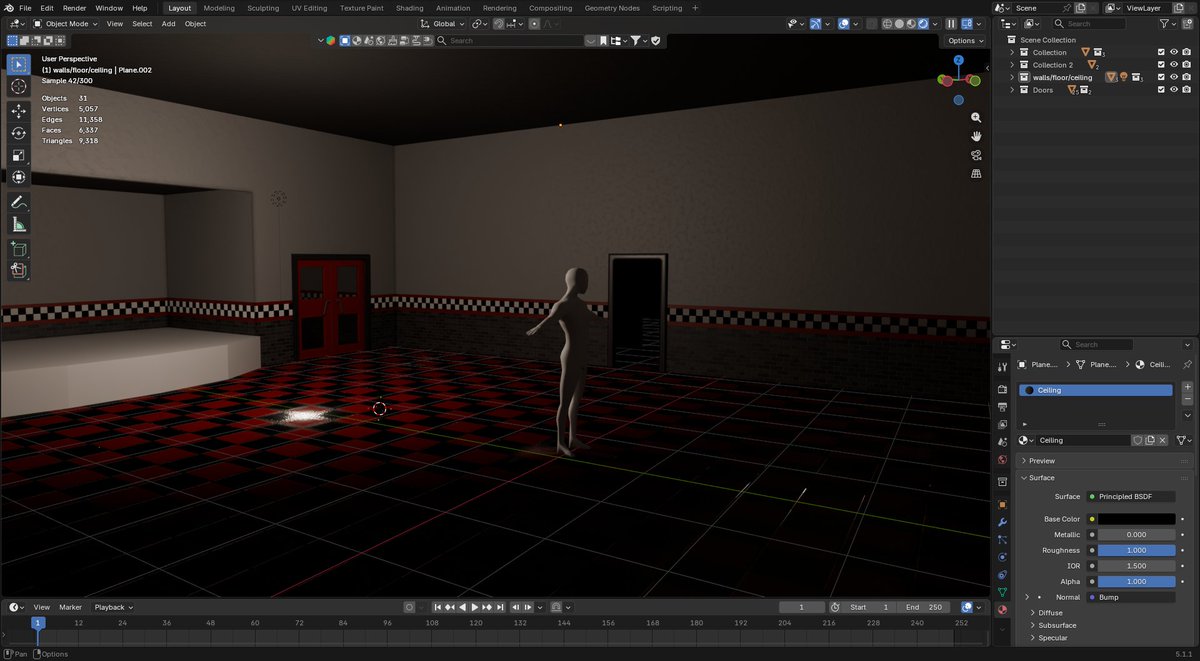The width and height of the screenshot is (1200, 661).
Task: Select the Transform tool
Action: click(18, 178)
